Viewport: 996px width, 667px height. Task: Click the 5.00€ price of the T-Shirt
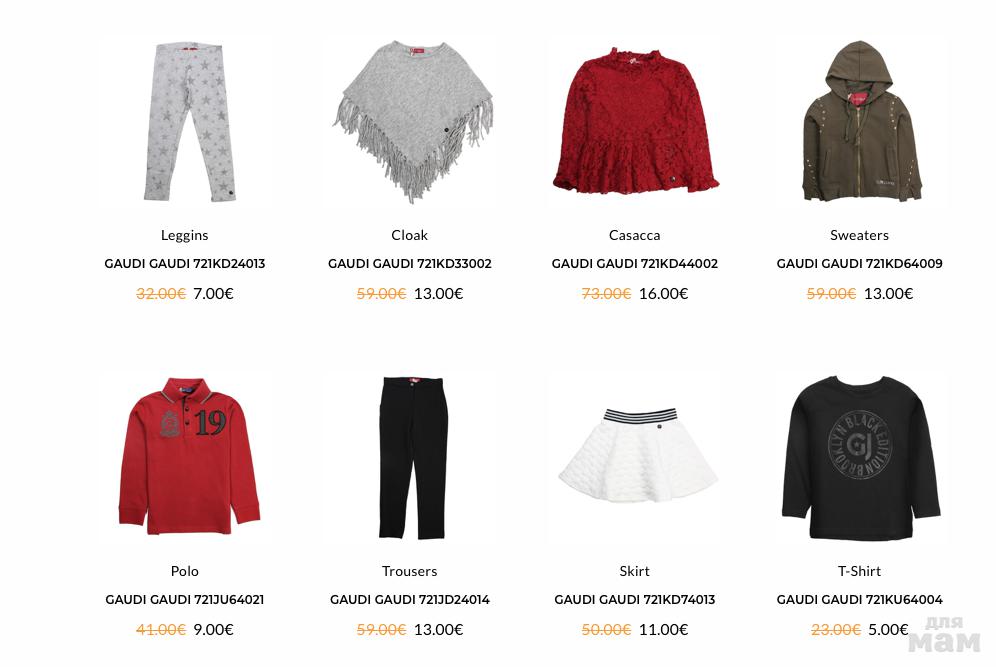(x=888, y=630)
